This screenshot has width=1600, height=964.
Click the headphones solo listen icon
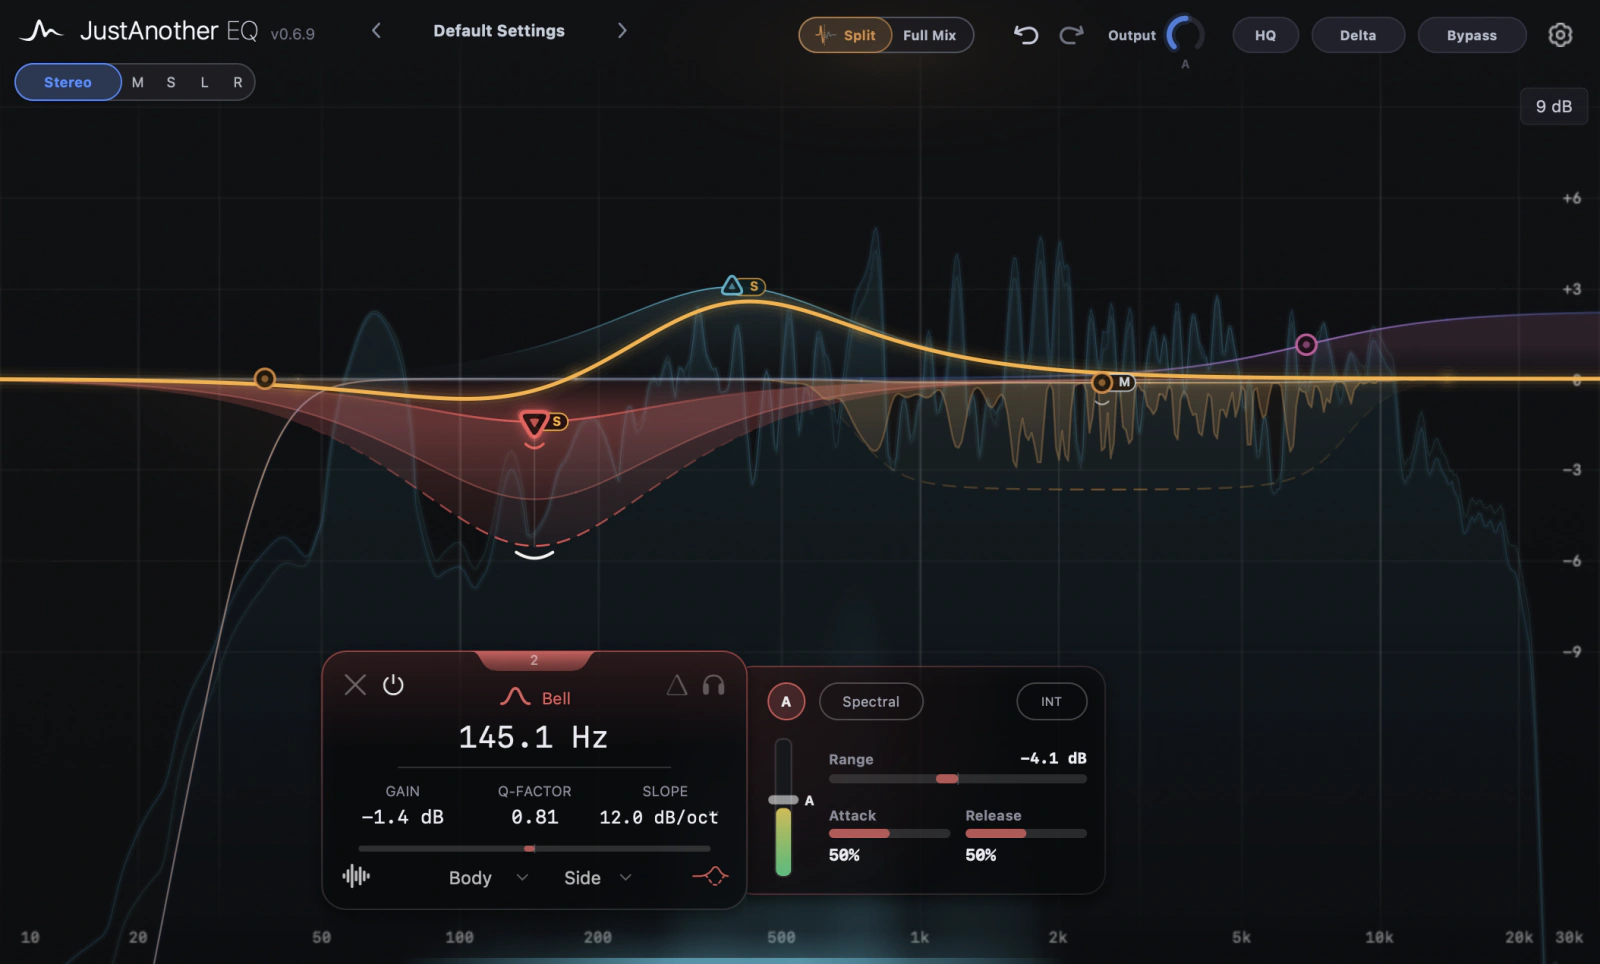tap(713, 685)
